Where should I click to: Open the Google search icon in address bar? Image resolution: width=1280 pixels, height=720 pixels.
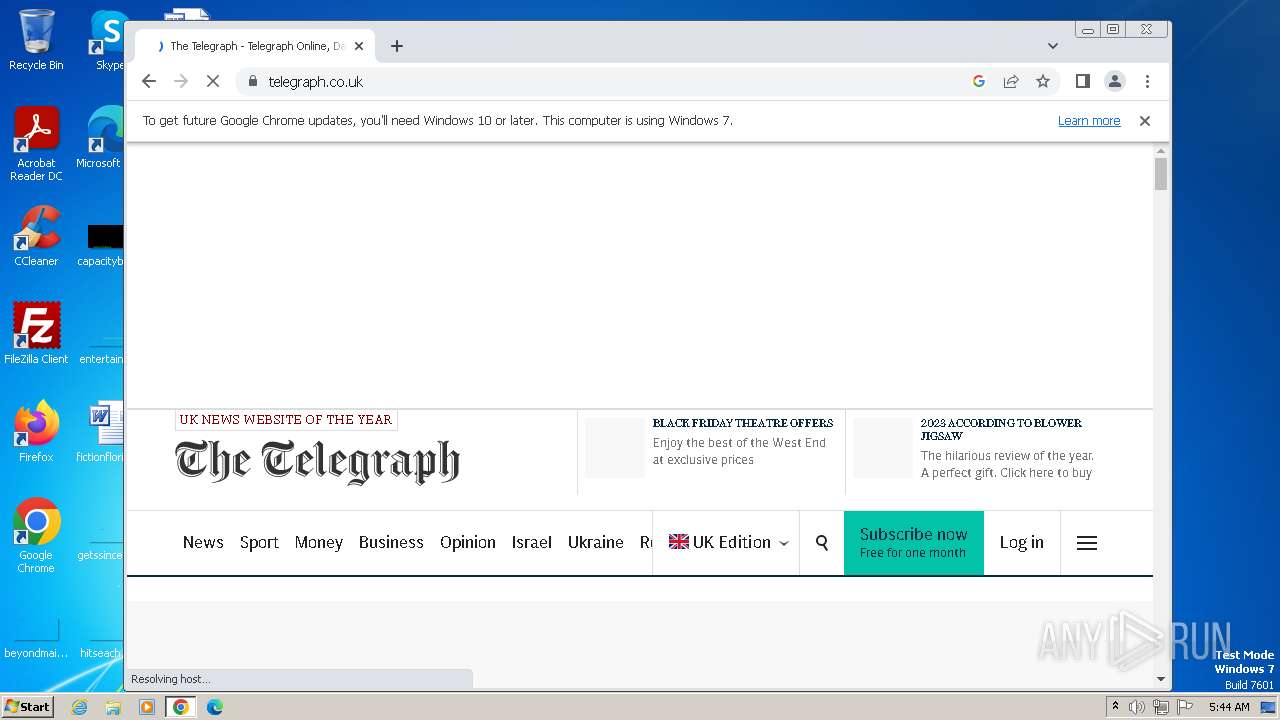pyautogui.click(x=979, y=81)
